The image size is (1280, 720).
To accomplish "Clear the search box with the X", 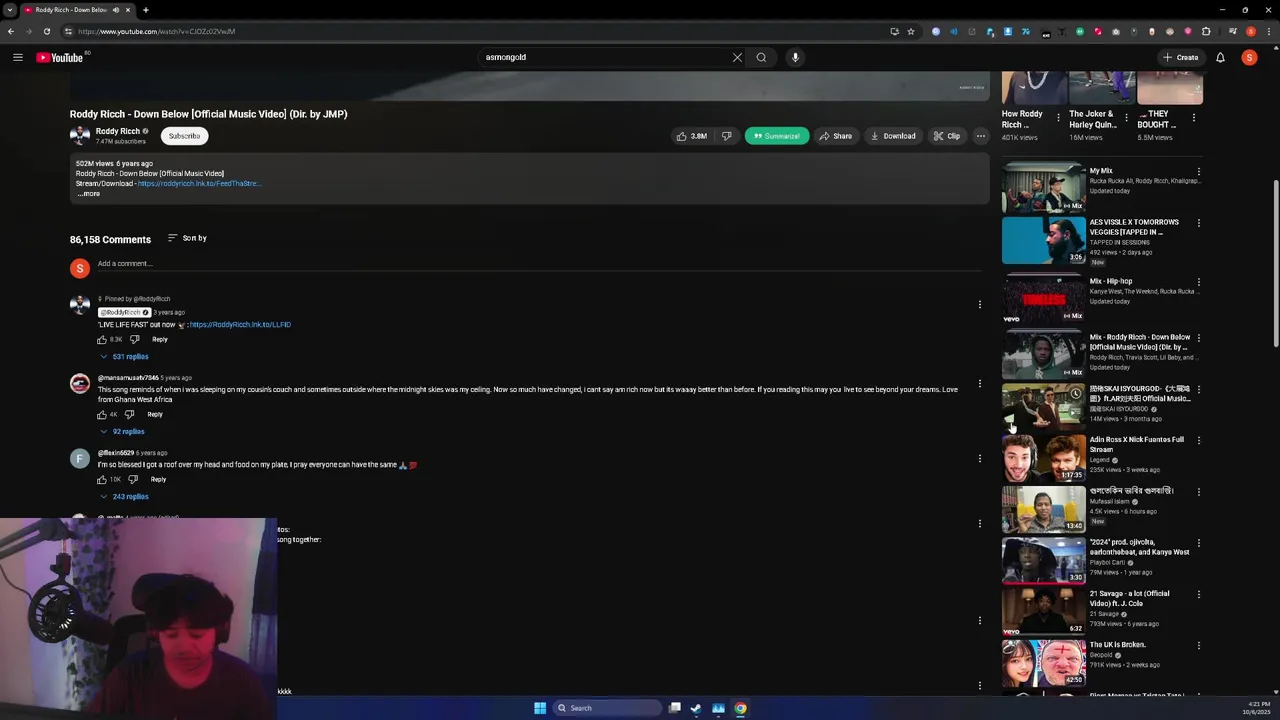I will point(737,57).
